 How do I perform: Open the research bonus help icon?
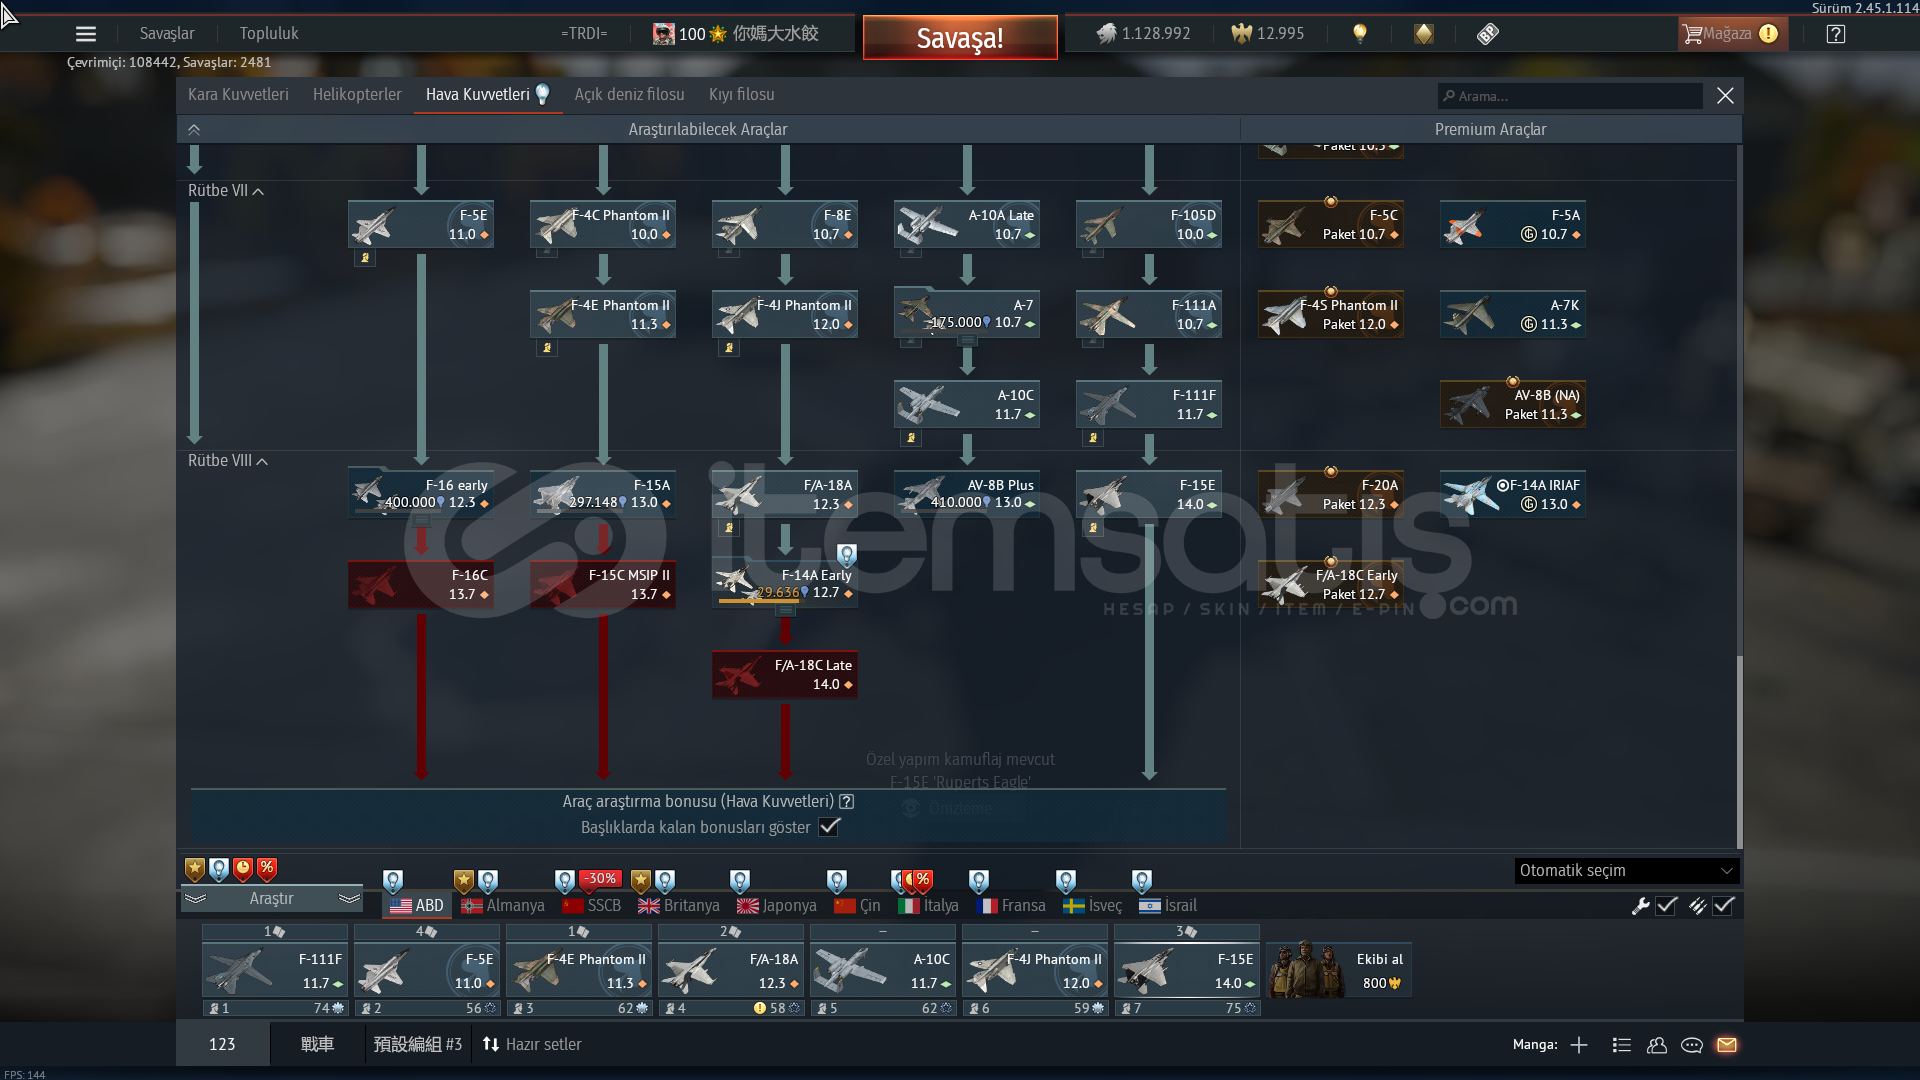(847, 802)
